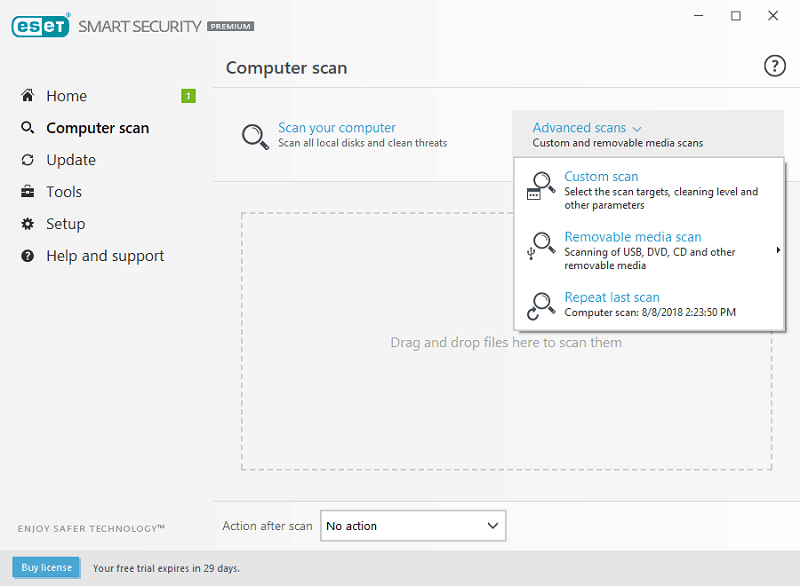Viewport: 800px width, 586px height.
Task: Choose Removable media scan
Action: (633, 237)
